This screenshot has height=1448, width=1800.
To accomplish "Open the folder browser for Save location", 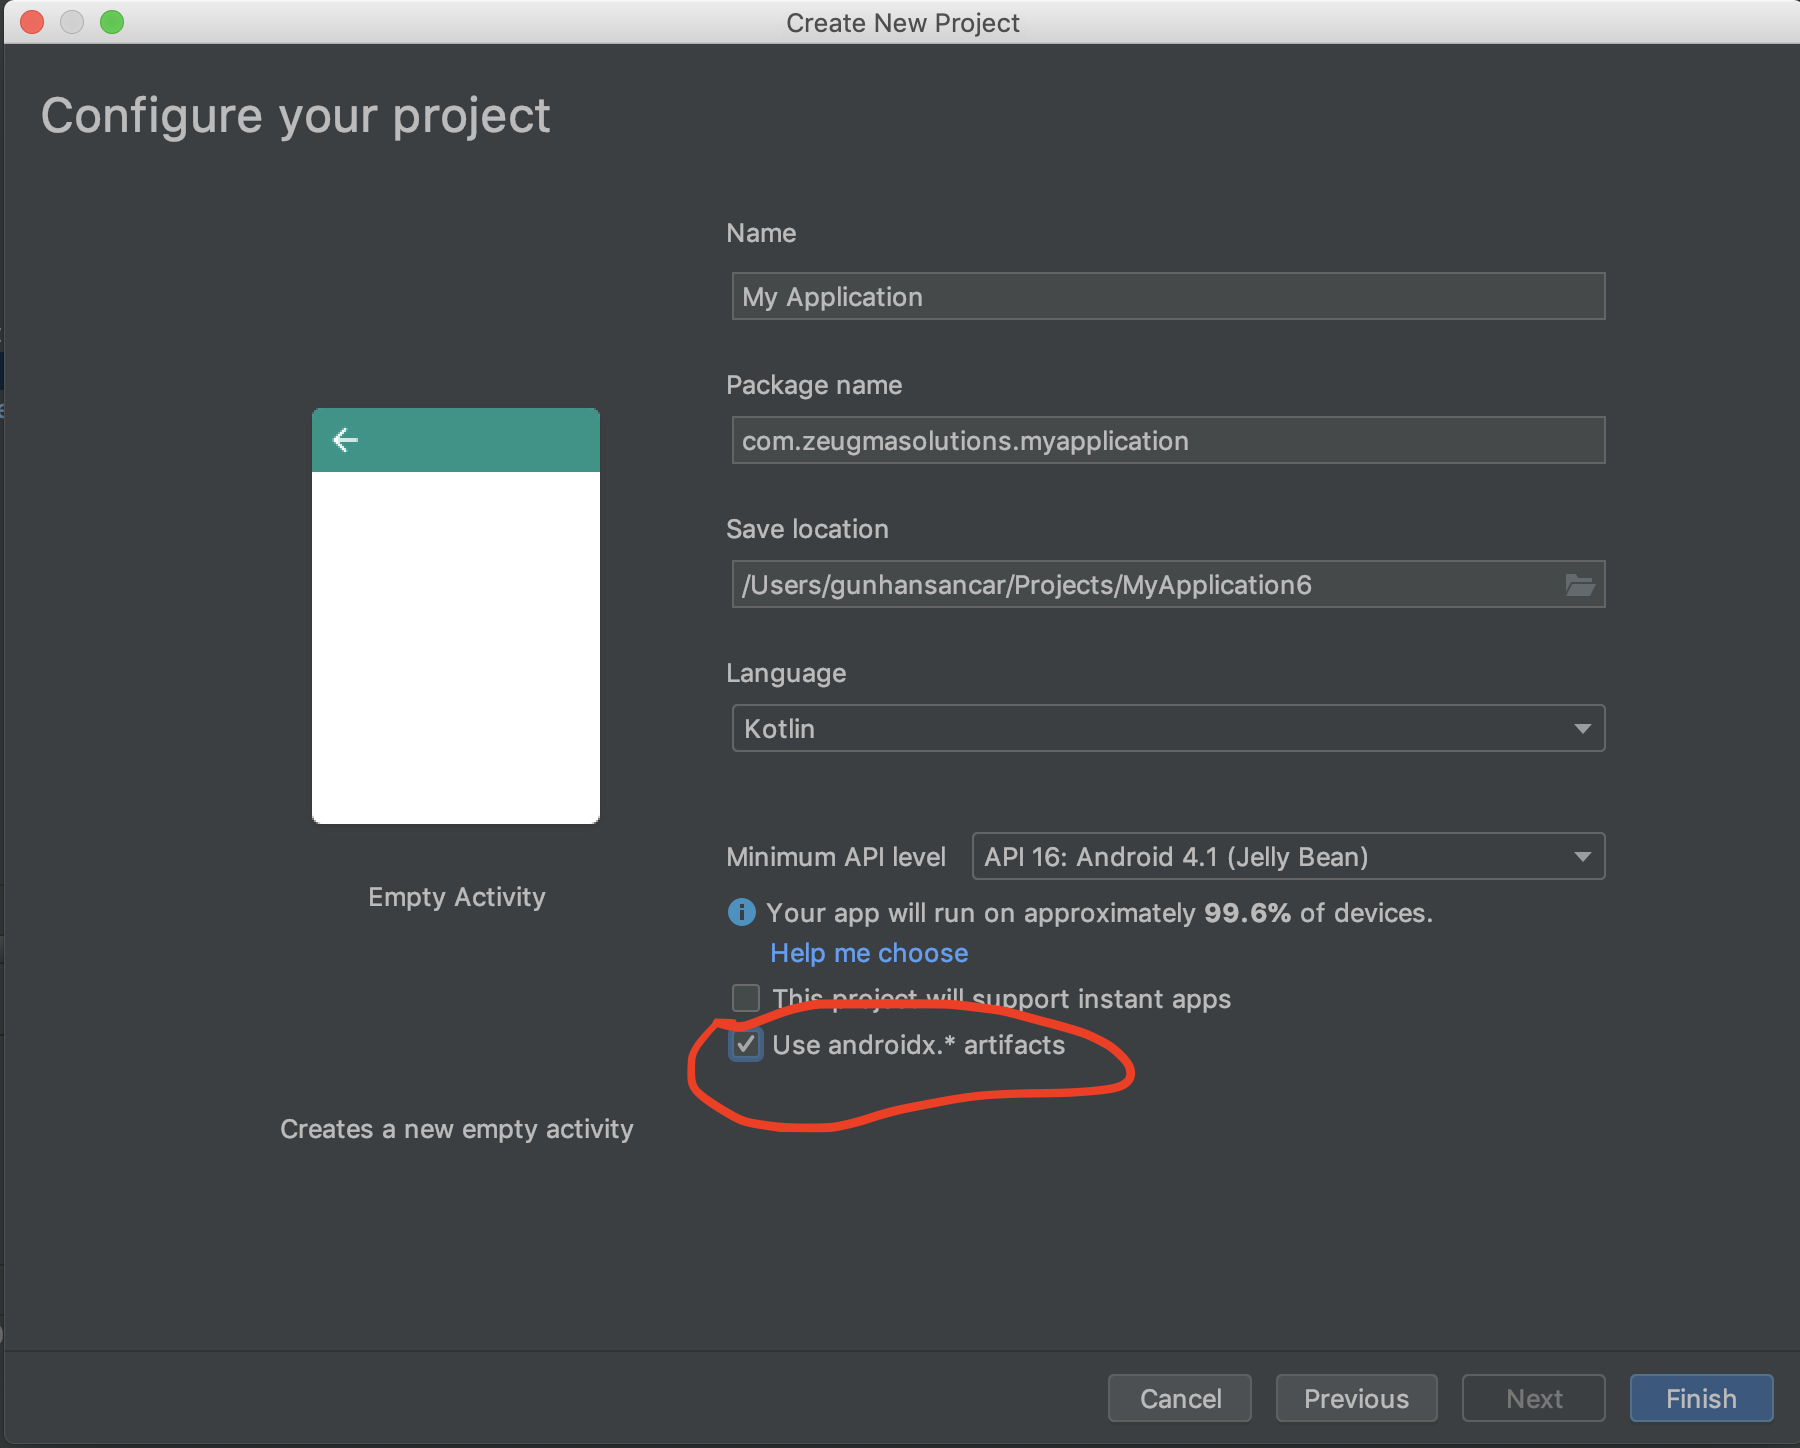I will coord(1580,585).
